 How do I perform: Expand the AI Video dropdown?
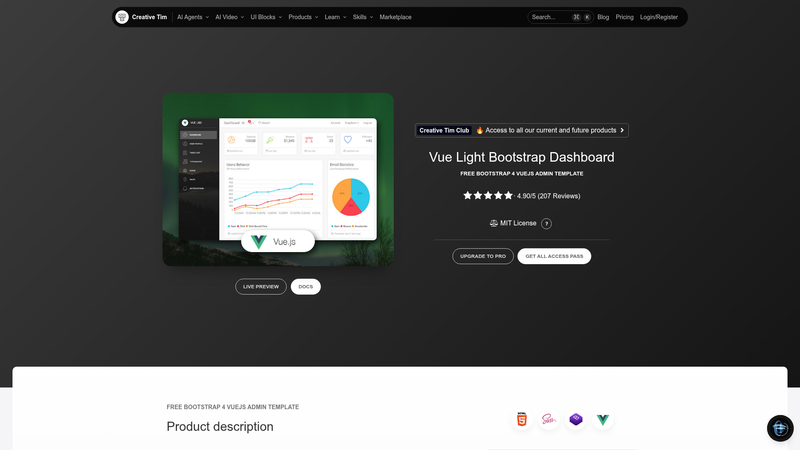pos(230,17)
